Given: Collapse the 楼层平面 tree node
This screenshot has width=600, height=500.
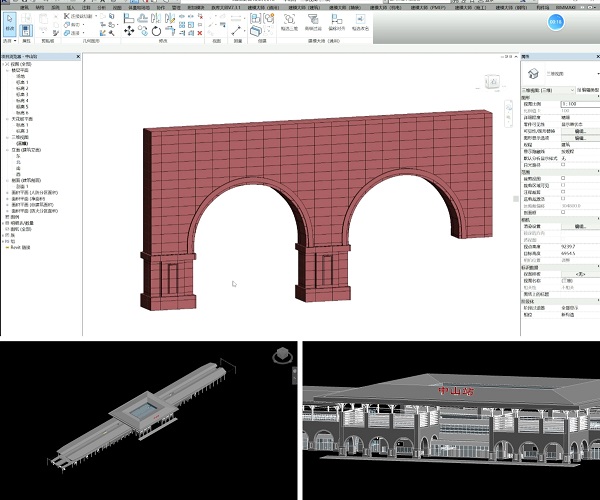Looking at the screenshot, I should coord(8,70).
